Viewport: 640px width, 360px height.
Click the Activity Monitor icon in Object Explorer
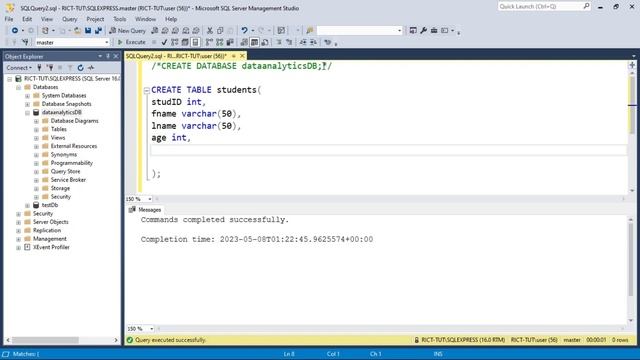coord(91,68)
